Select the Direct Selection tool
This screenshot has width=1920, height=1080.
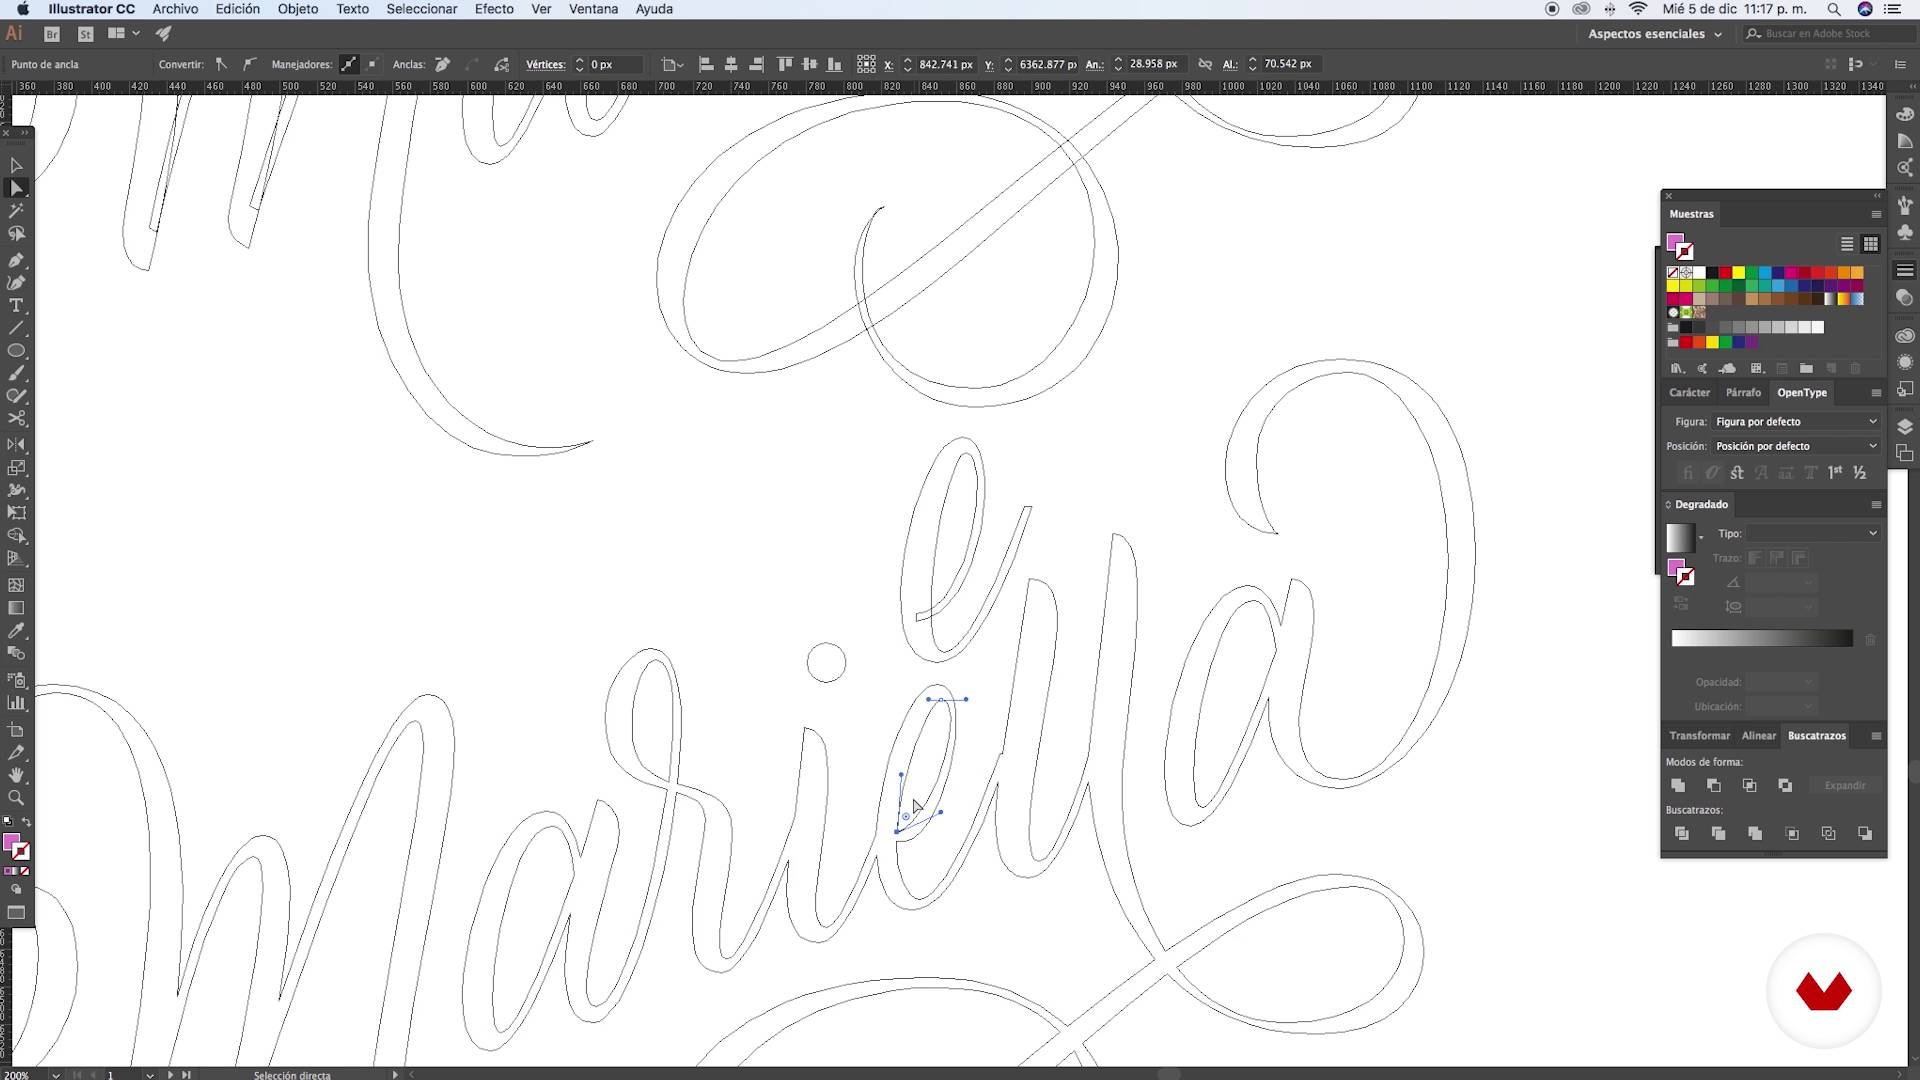[x=16, y=188]
